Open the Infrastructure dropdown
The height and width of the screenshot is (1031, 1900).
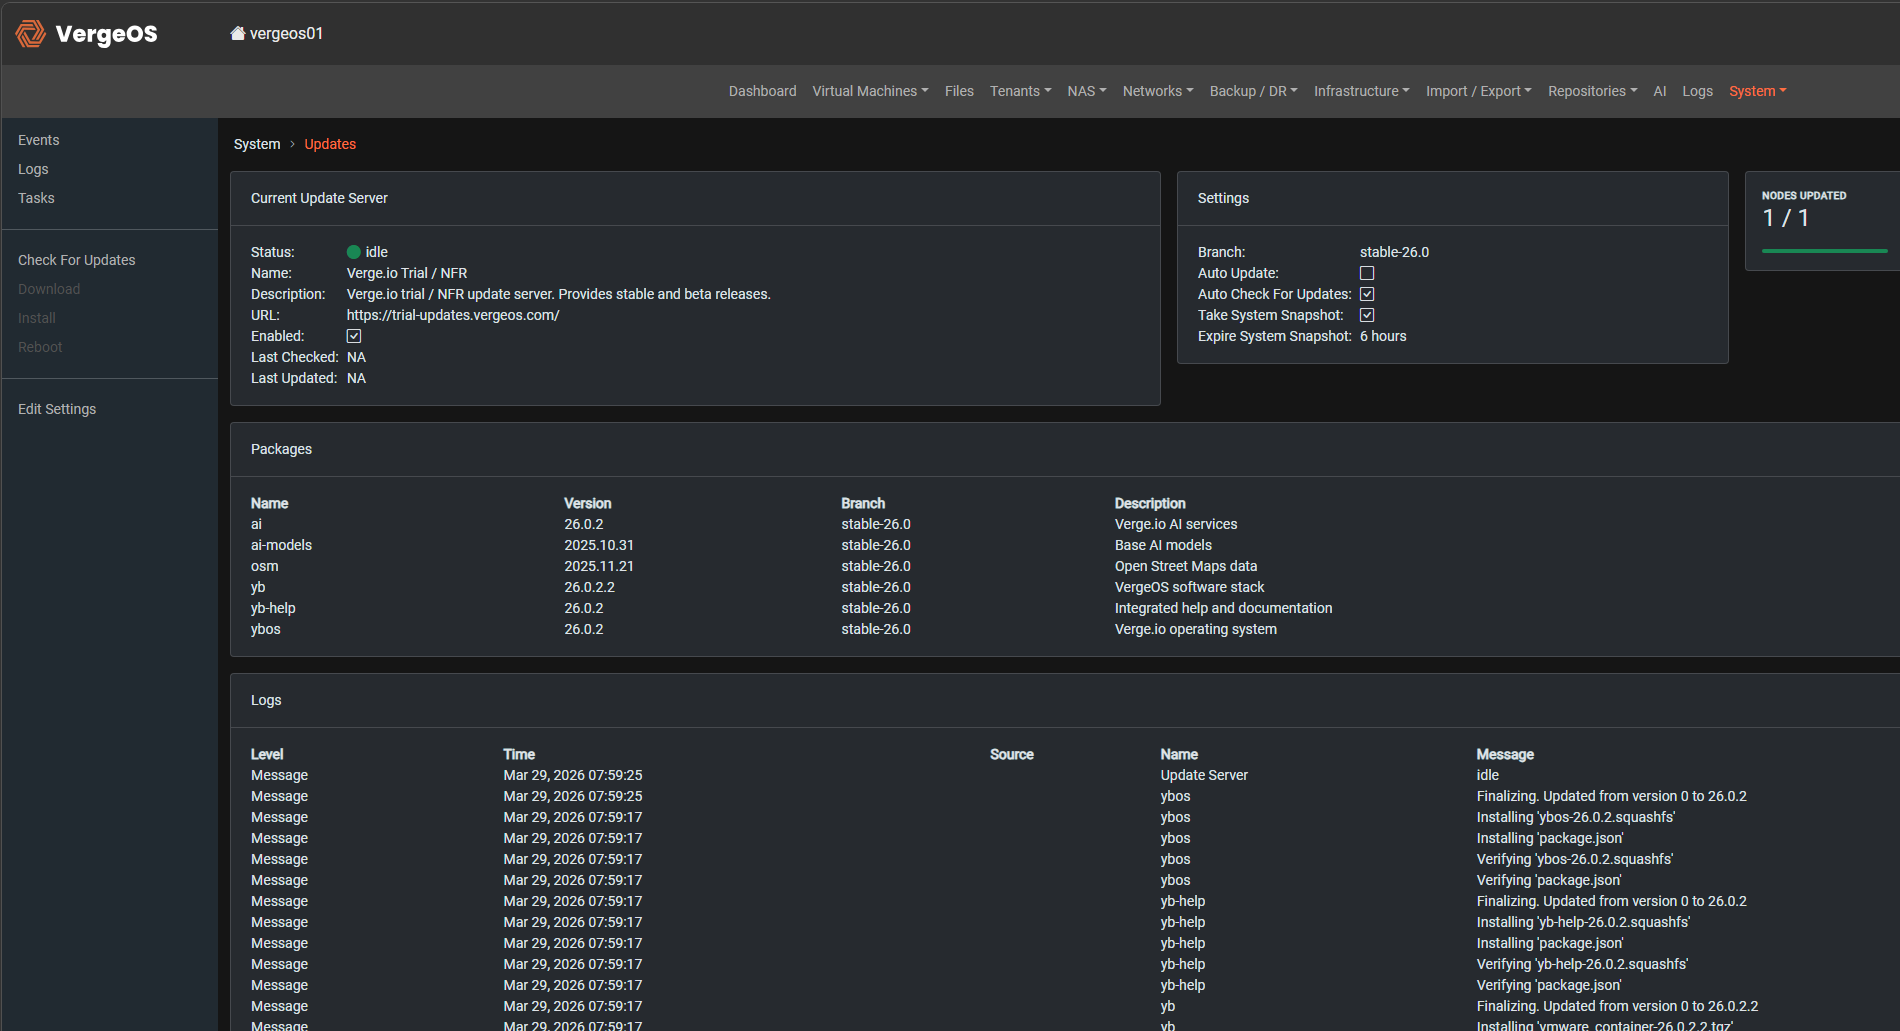1361,91
